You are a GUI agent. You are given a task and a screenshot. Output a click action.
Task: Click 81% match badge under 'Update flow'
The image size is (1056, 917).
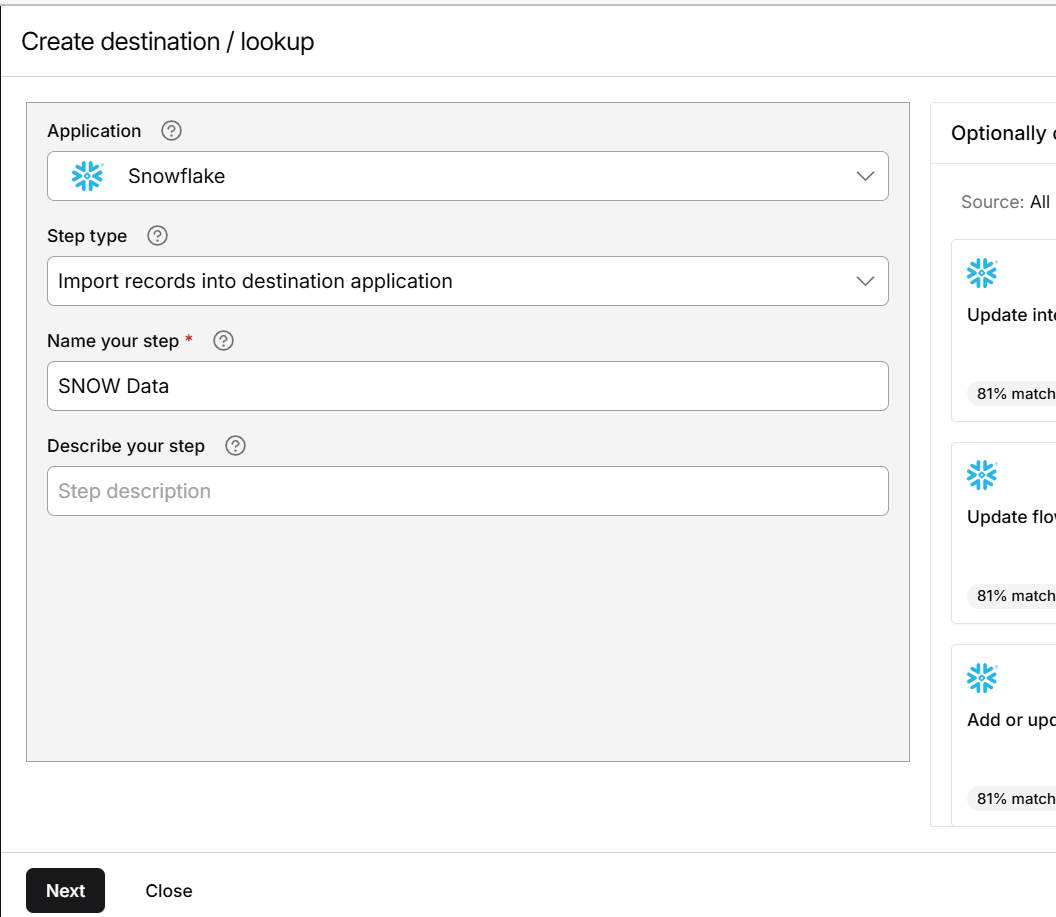pyautogui.click(x=1014, y=596)
